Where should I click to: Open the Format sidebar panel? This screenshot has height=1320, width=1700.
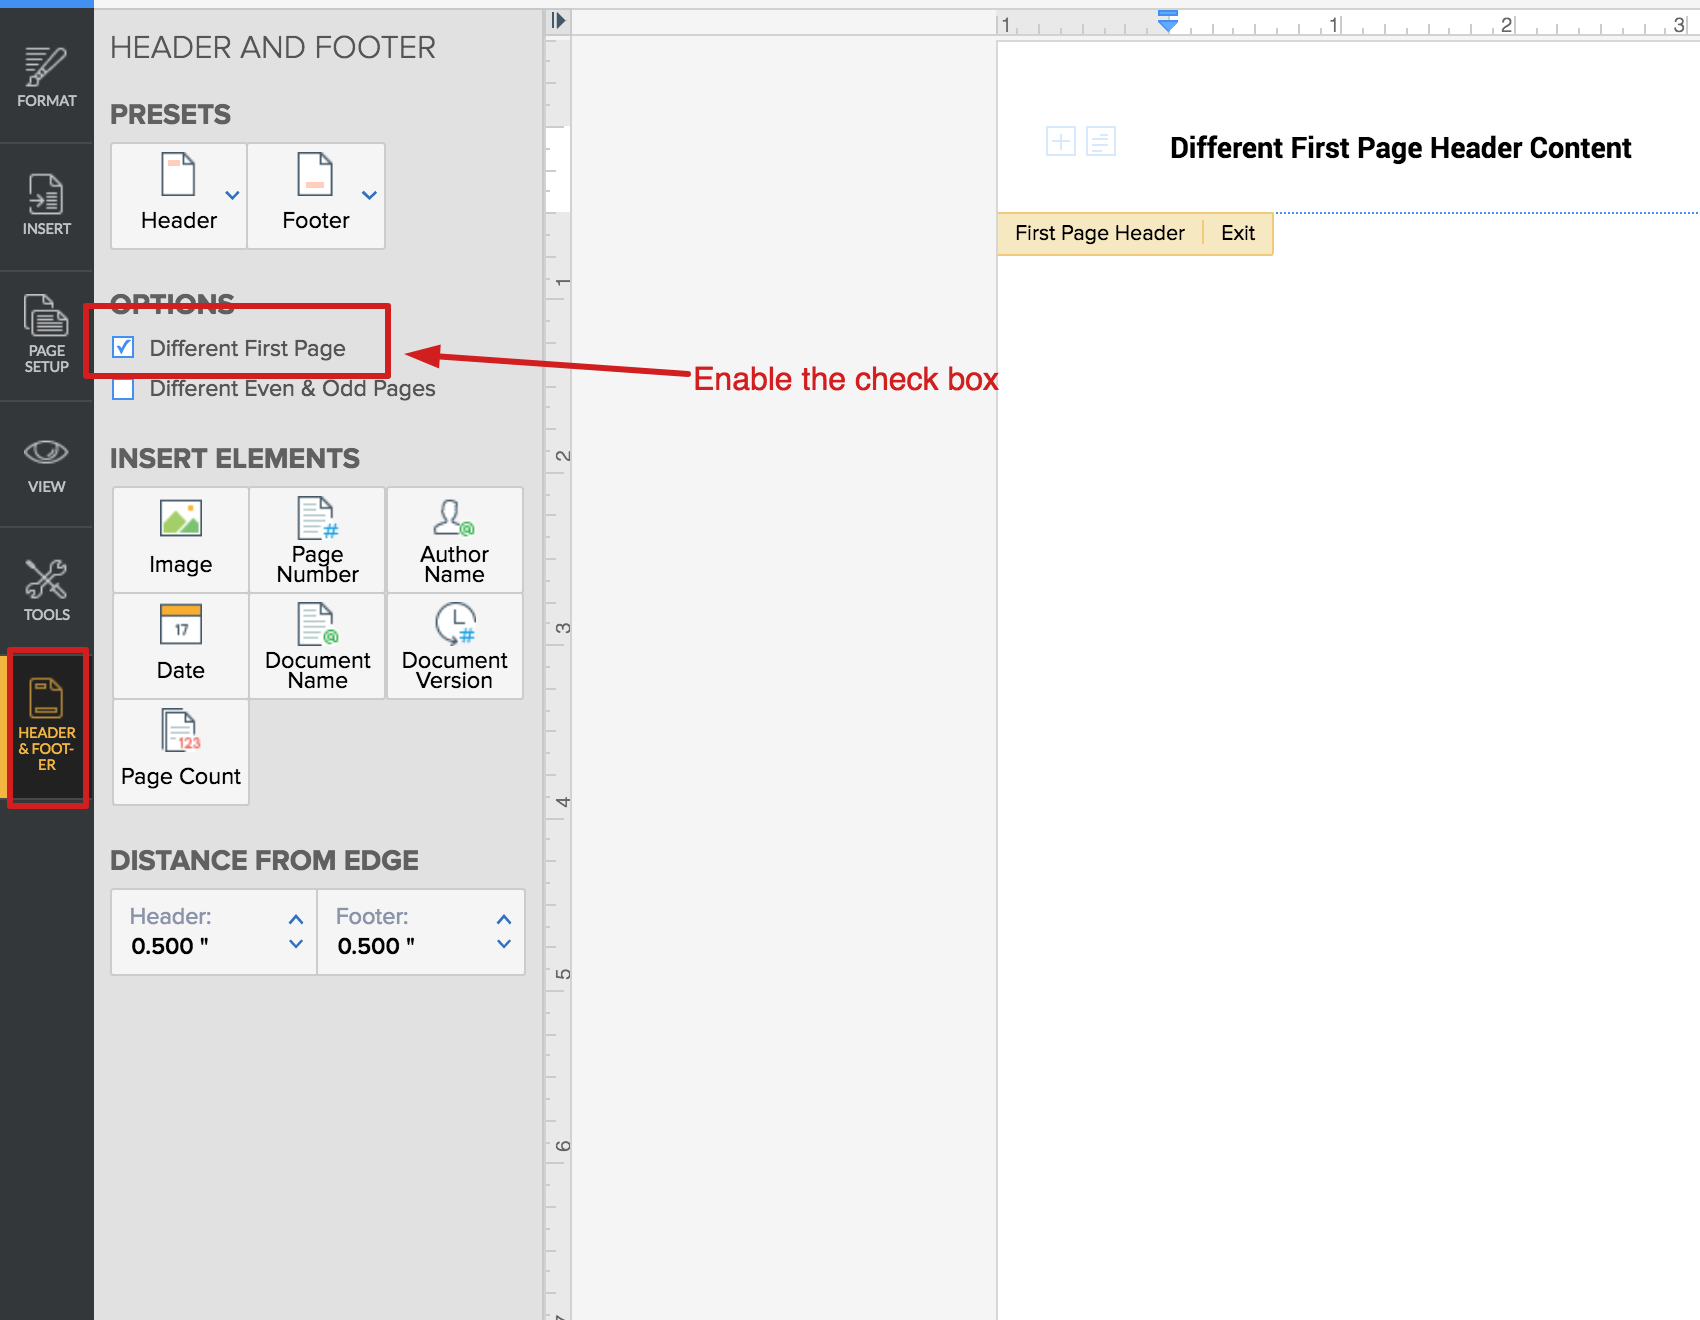tap(46, 77)
